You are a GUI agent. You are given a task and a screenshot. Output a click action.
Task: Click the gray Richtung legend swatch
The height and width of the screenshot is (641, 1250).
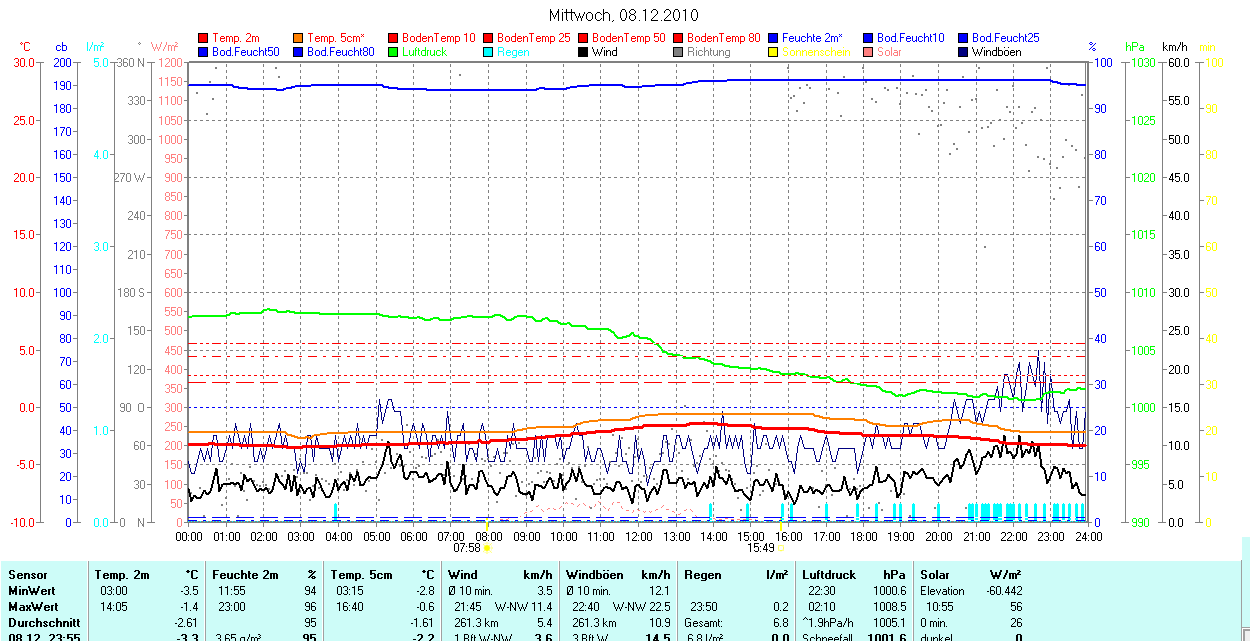point(678,51)
